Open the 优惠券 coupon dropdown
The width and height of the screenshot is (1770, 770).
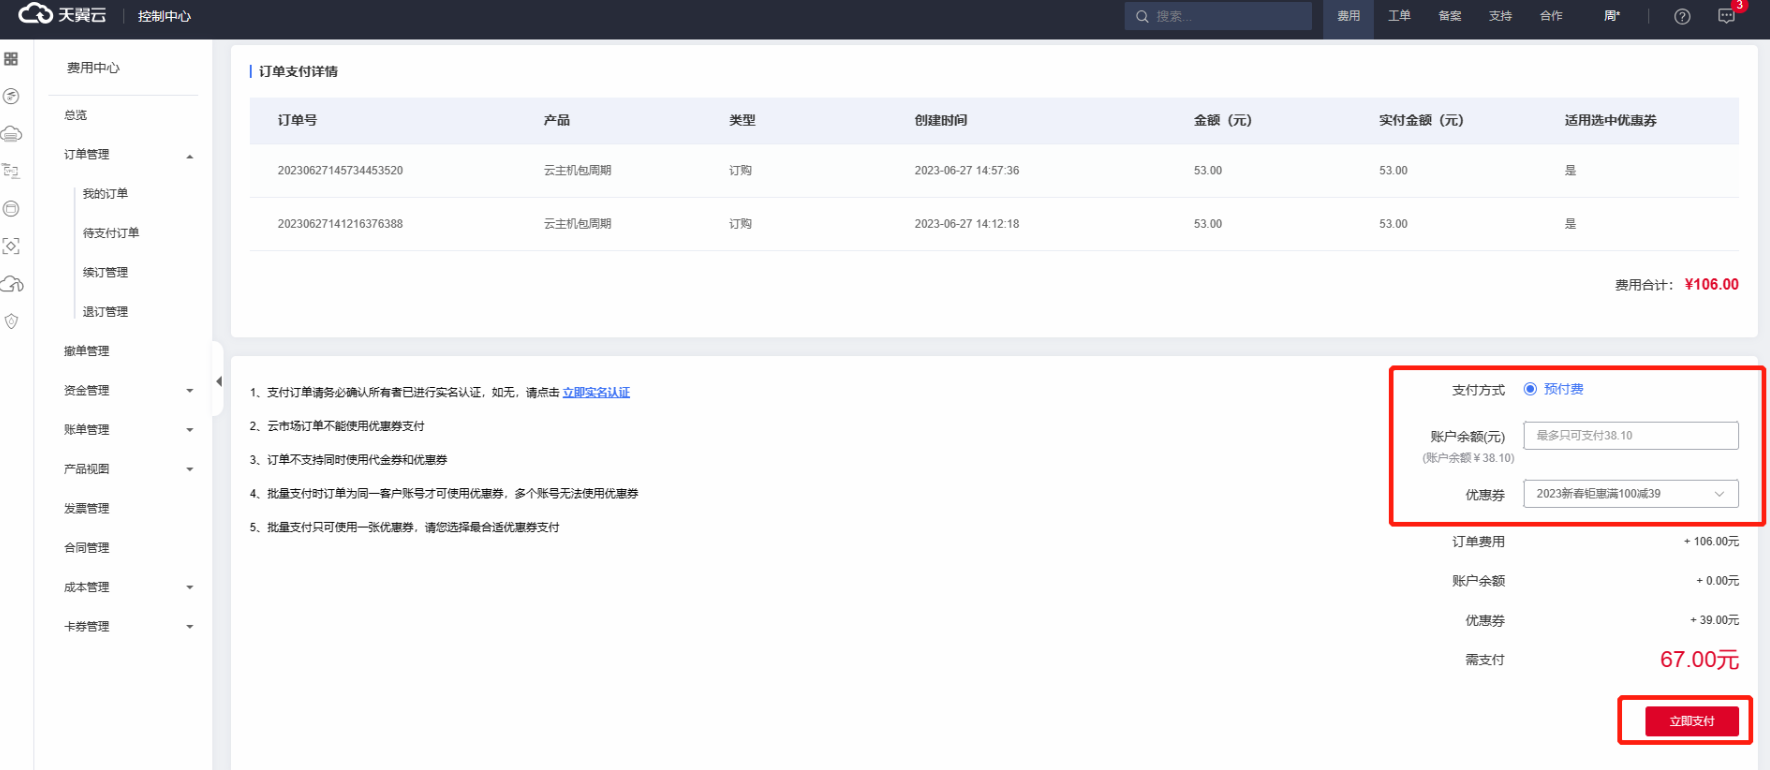[x=1630, y=494]
